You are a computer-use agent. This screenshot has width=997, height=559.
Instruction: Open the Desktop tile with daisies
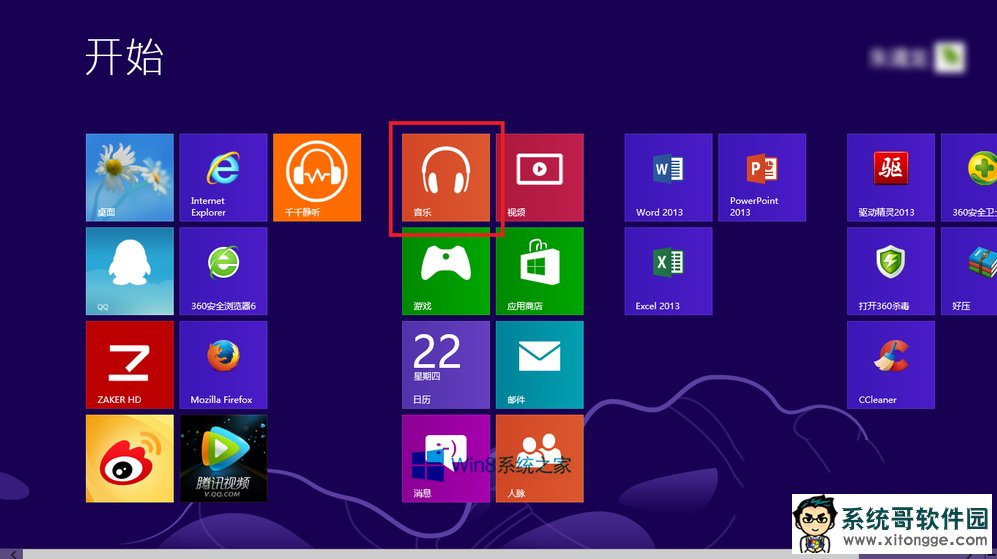click(130, 177)
